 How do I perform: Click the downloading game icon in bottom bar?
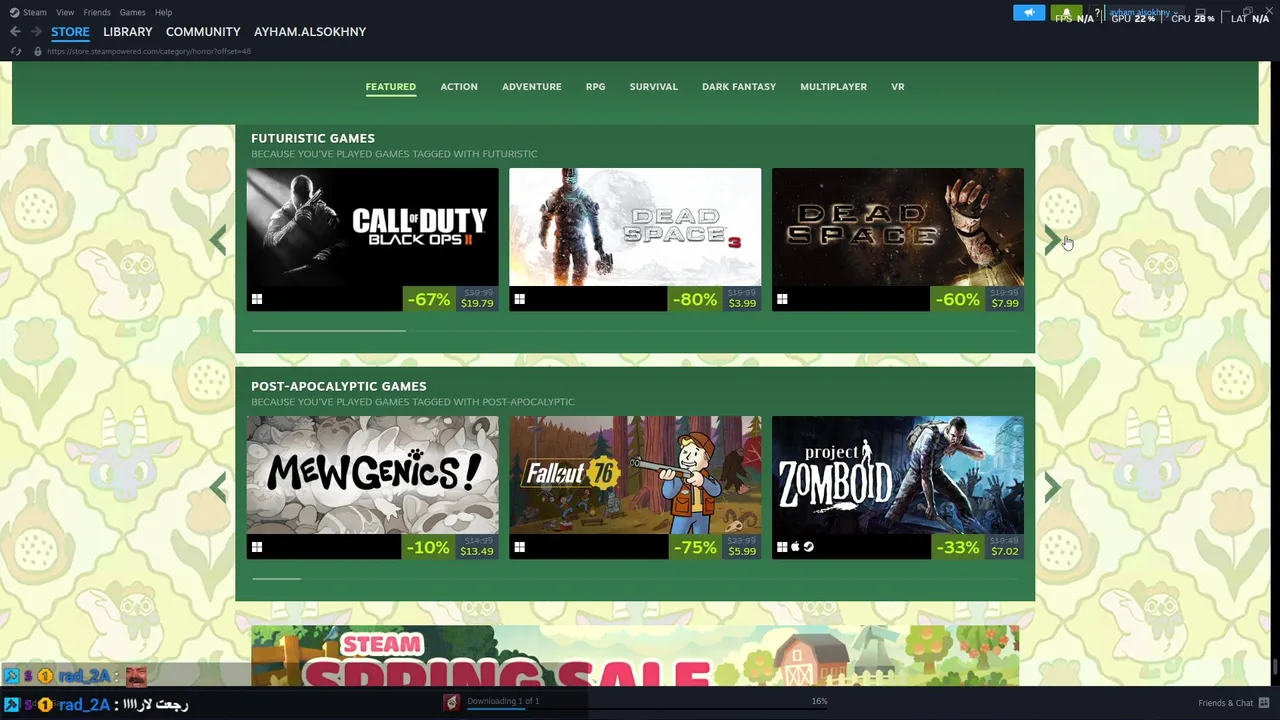click(452, 703)
